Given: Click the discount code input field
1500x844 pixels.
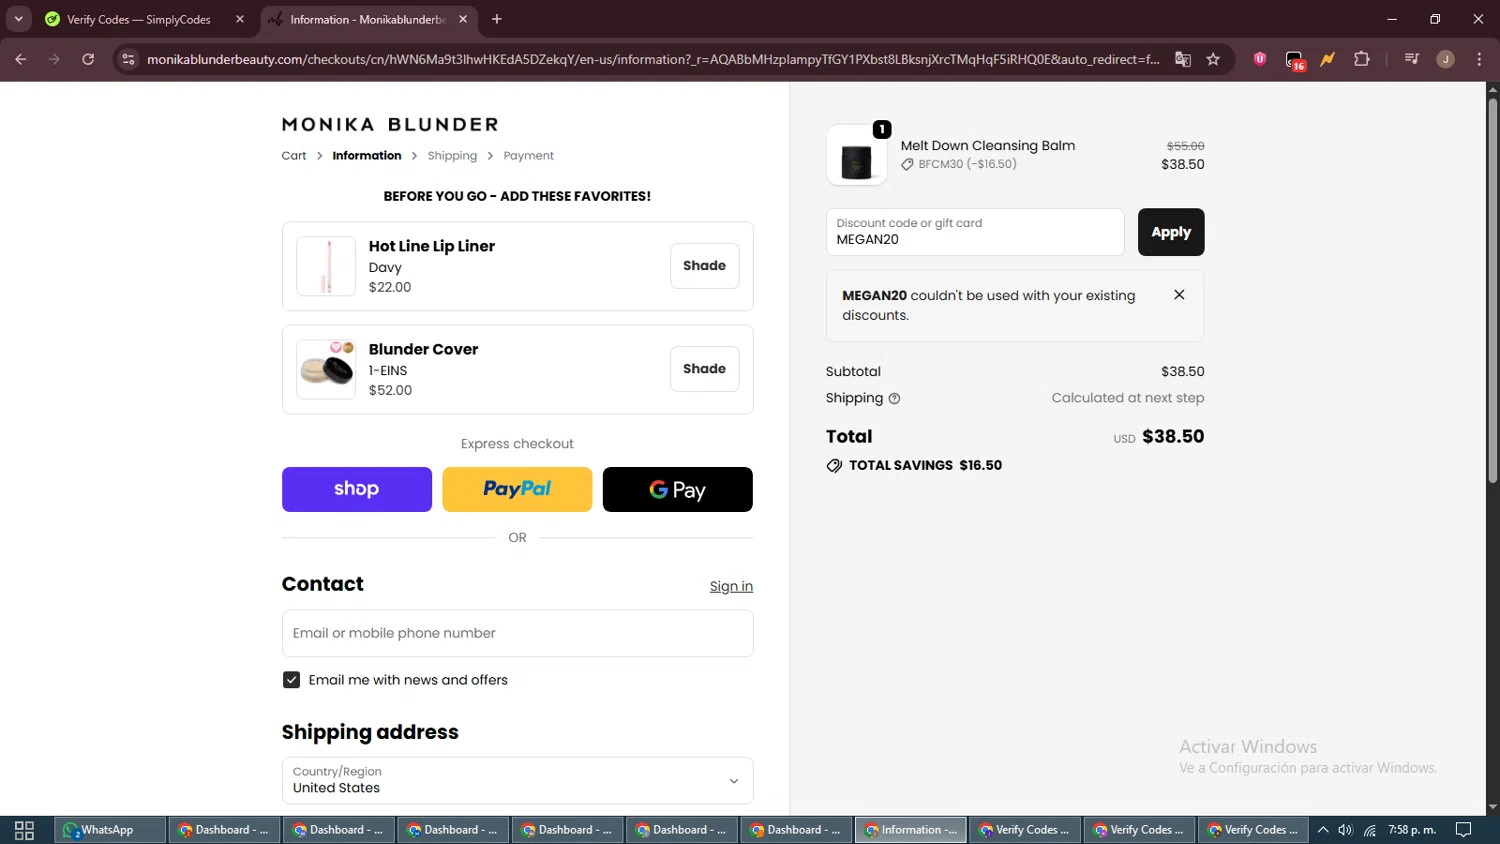Looking at the screenshot, I should pyautogui.click(x=975, y=232).
